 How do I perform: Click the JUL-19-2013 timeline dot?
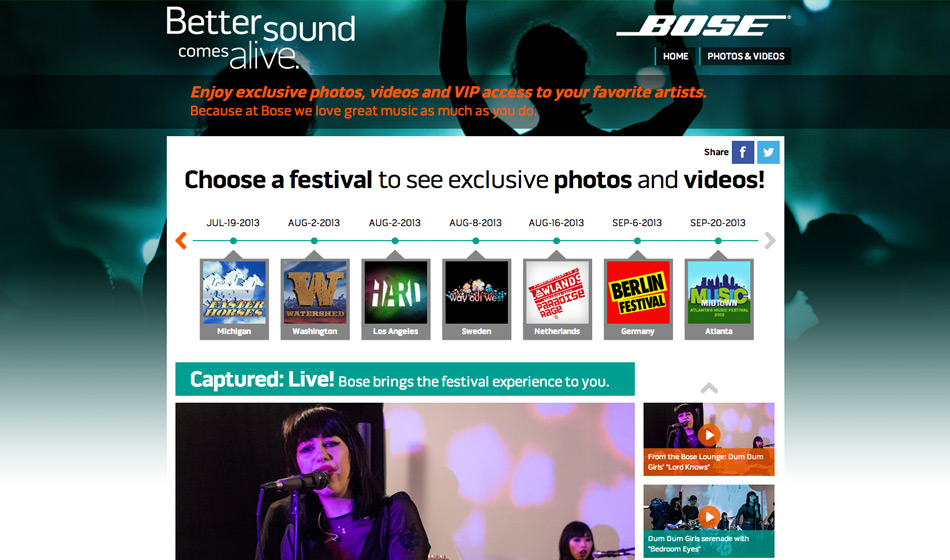coord(233,241)
